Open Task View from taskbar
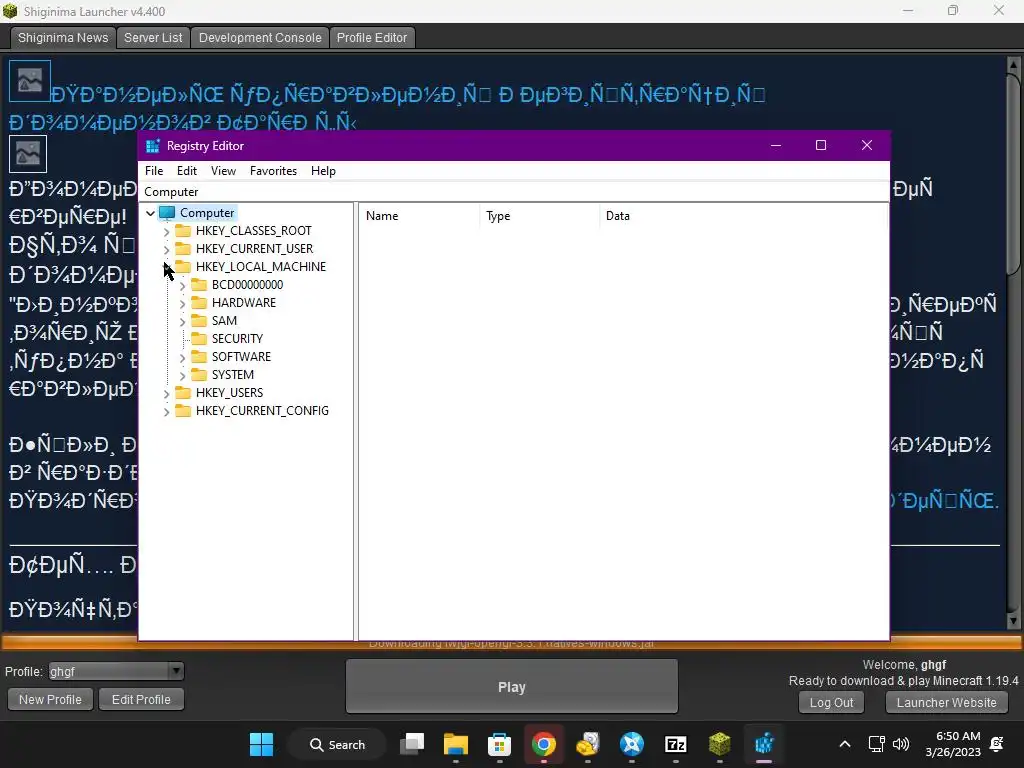1024x768 pixels. pyautogui.click(x=412, y=744)
